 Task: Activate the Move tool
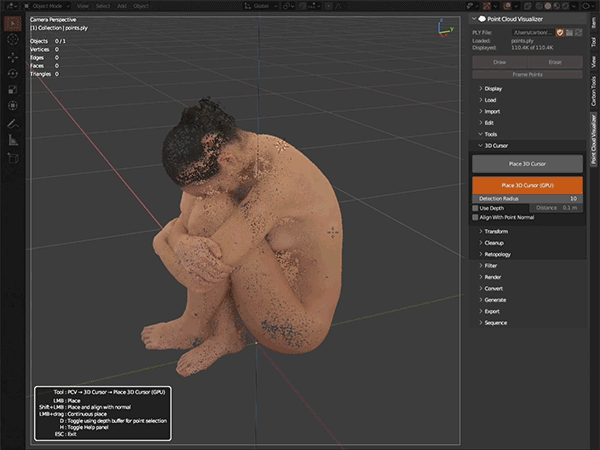[x=13, y=57]
